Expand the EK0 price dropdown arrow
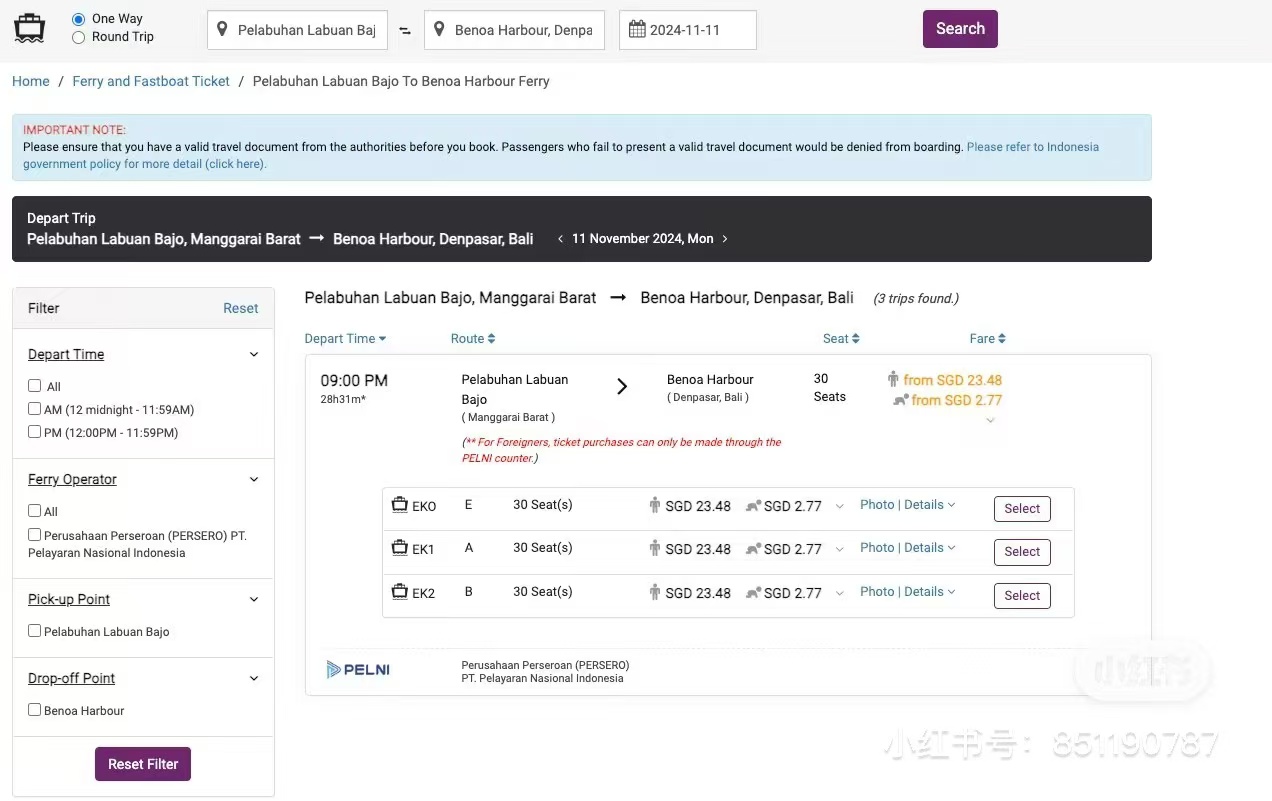 click(x=839, y=506)
